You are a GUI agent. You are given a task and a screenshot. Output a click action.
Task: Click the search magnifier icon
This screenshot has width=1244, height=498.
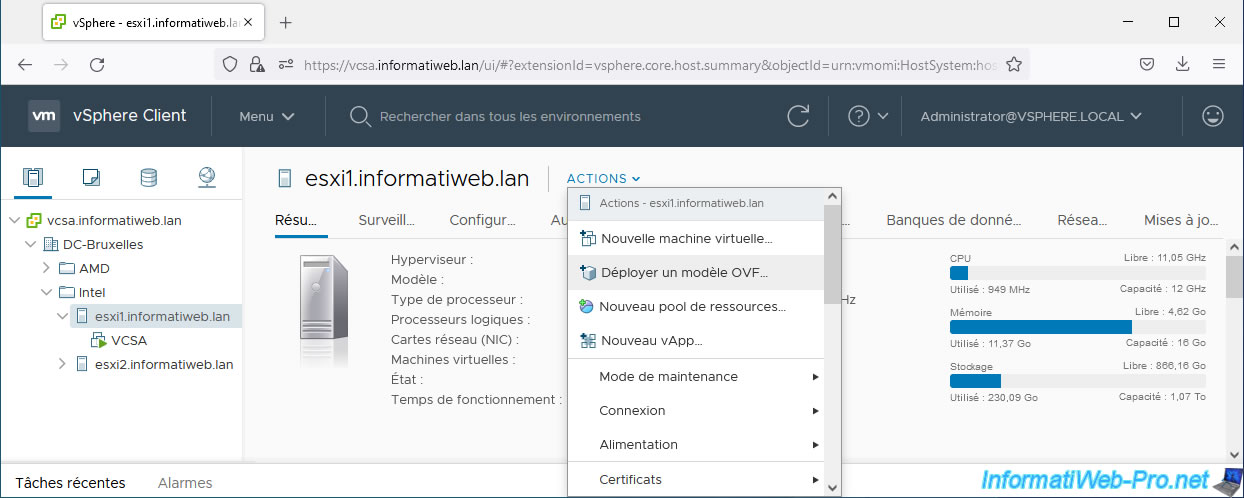[x=360, y=116]
